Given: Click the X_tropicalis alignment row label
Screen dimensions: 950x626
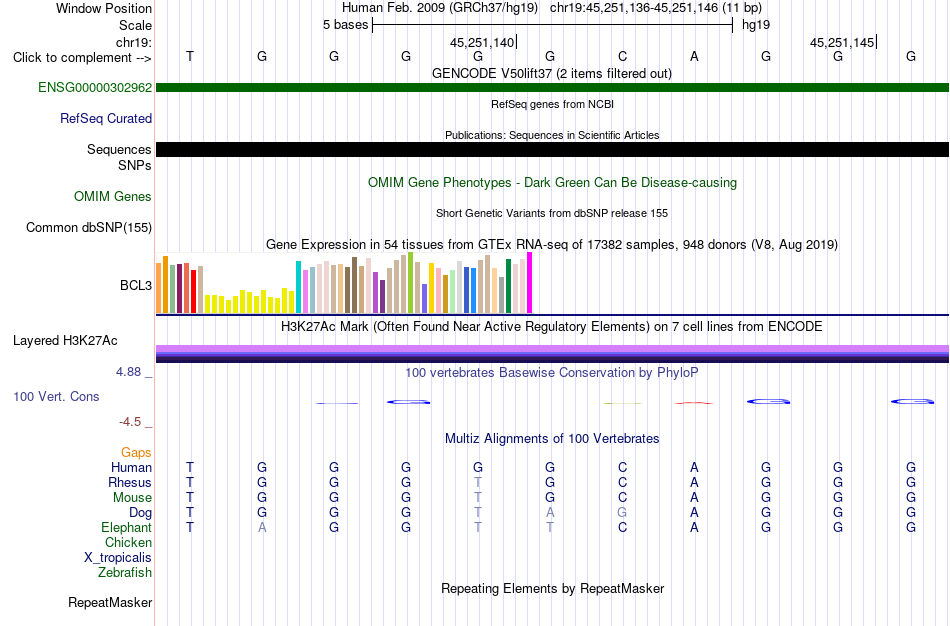Looking at the screenshot, I should (x=118, y=558).
